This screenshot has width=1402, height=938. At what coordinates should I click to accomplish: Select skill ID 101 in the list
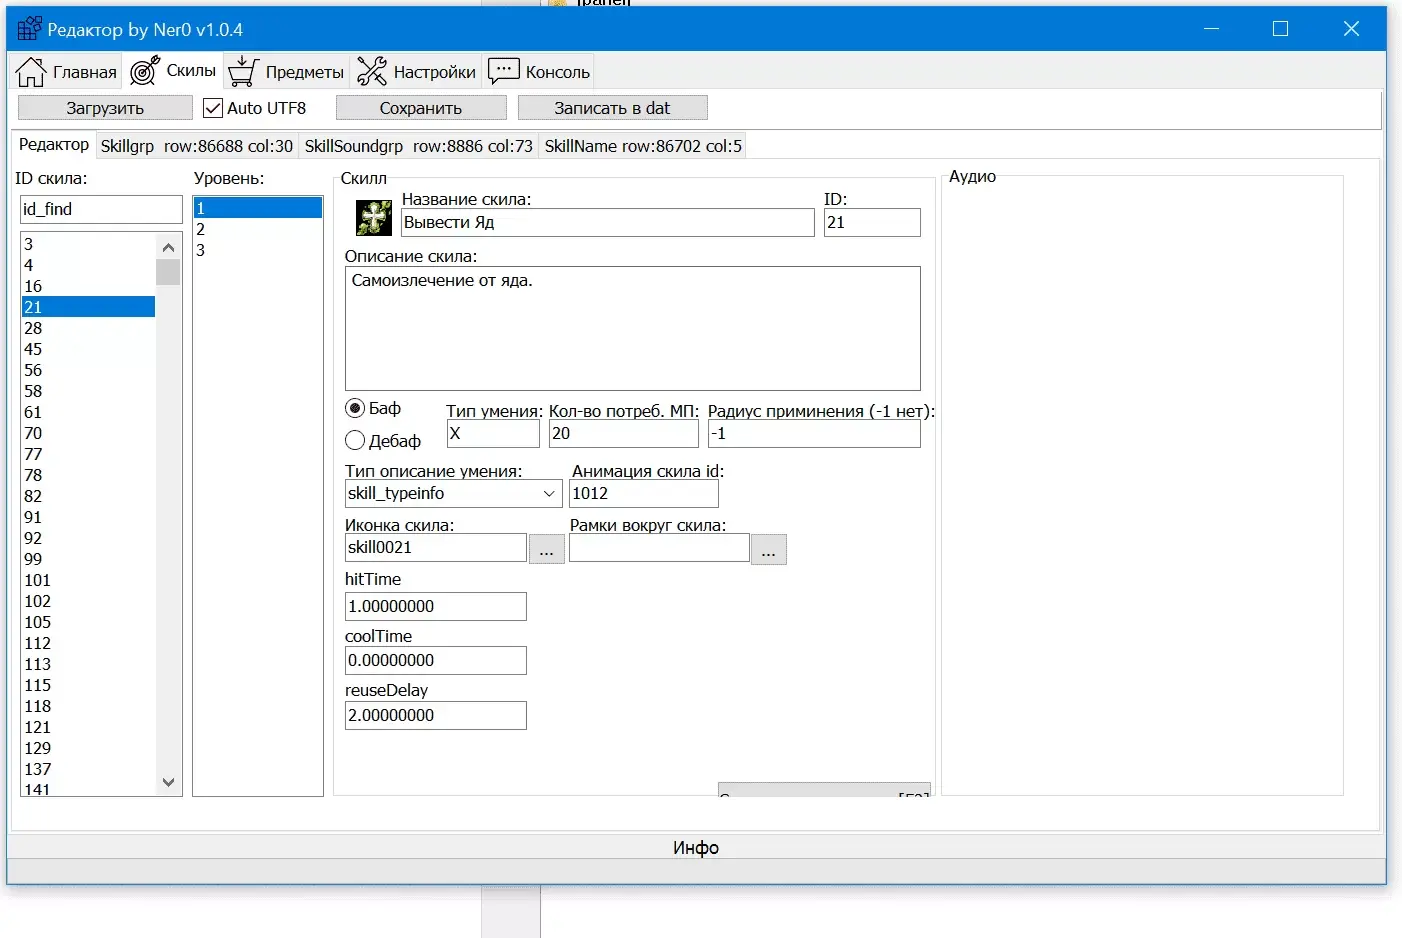point(88,580)
